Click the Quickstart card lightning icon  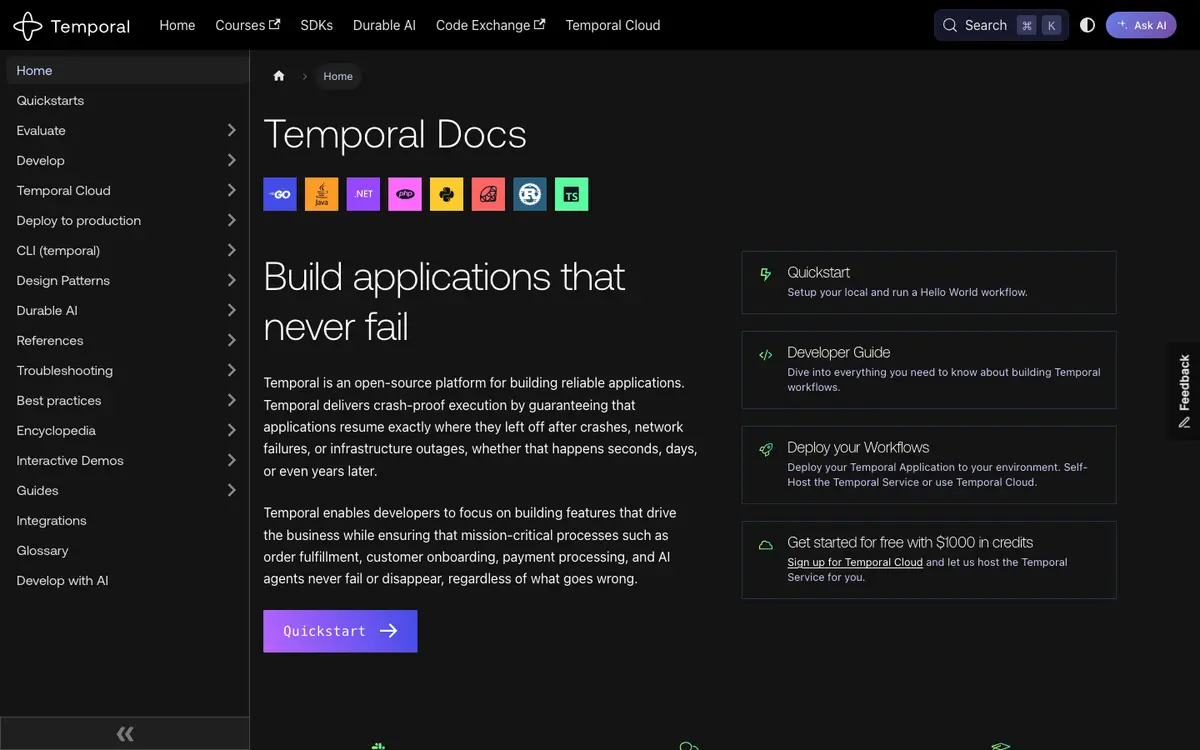766,273
